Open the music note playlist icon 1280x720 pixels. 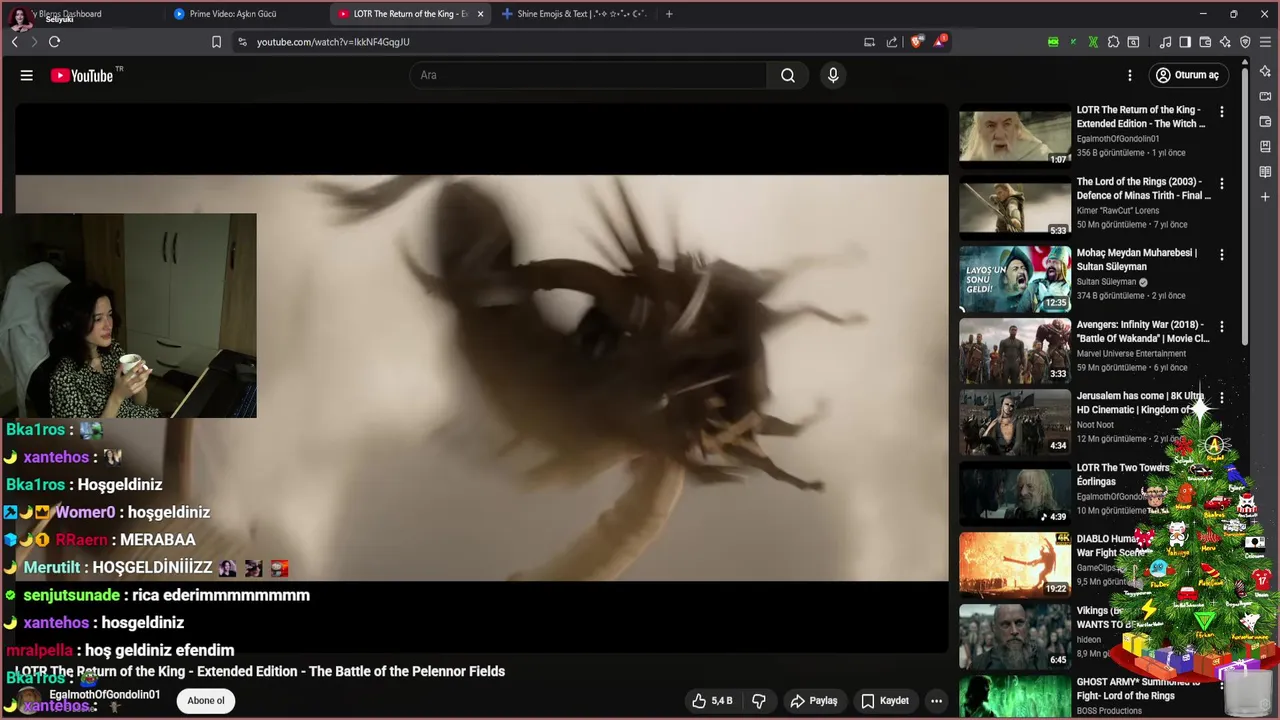click(1165, 42)
